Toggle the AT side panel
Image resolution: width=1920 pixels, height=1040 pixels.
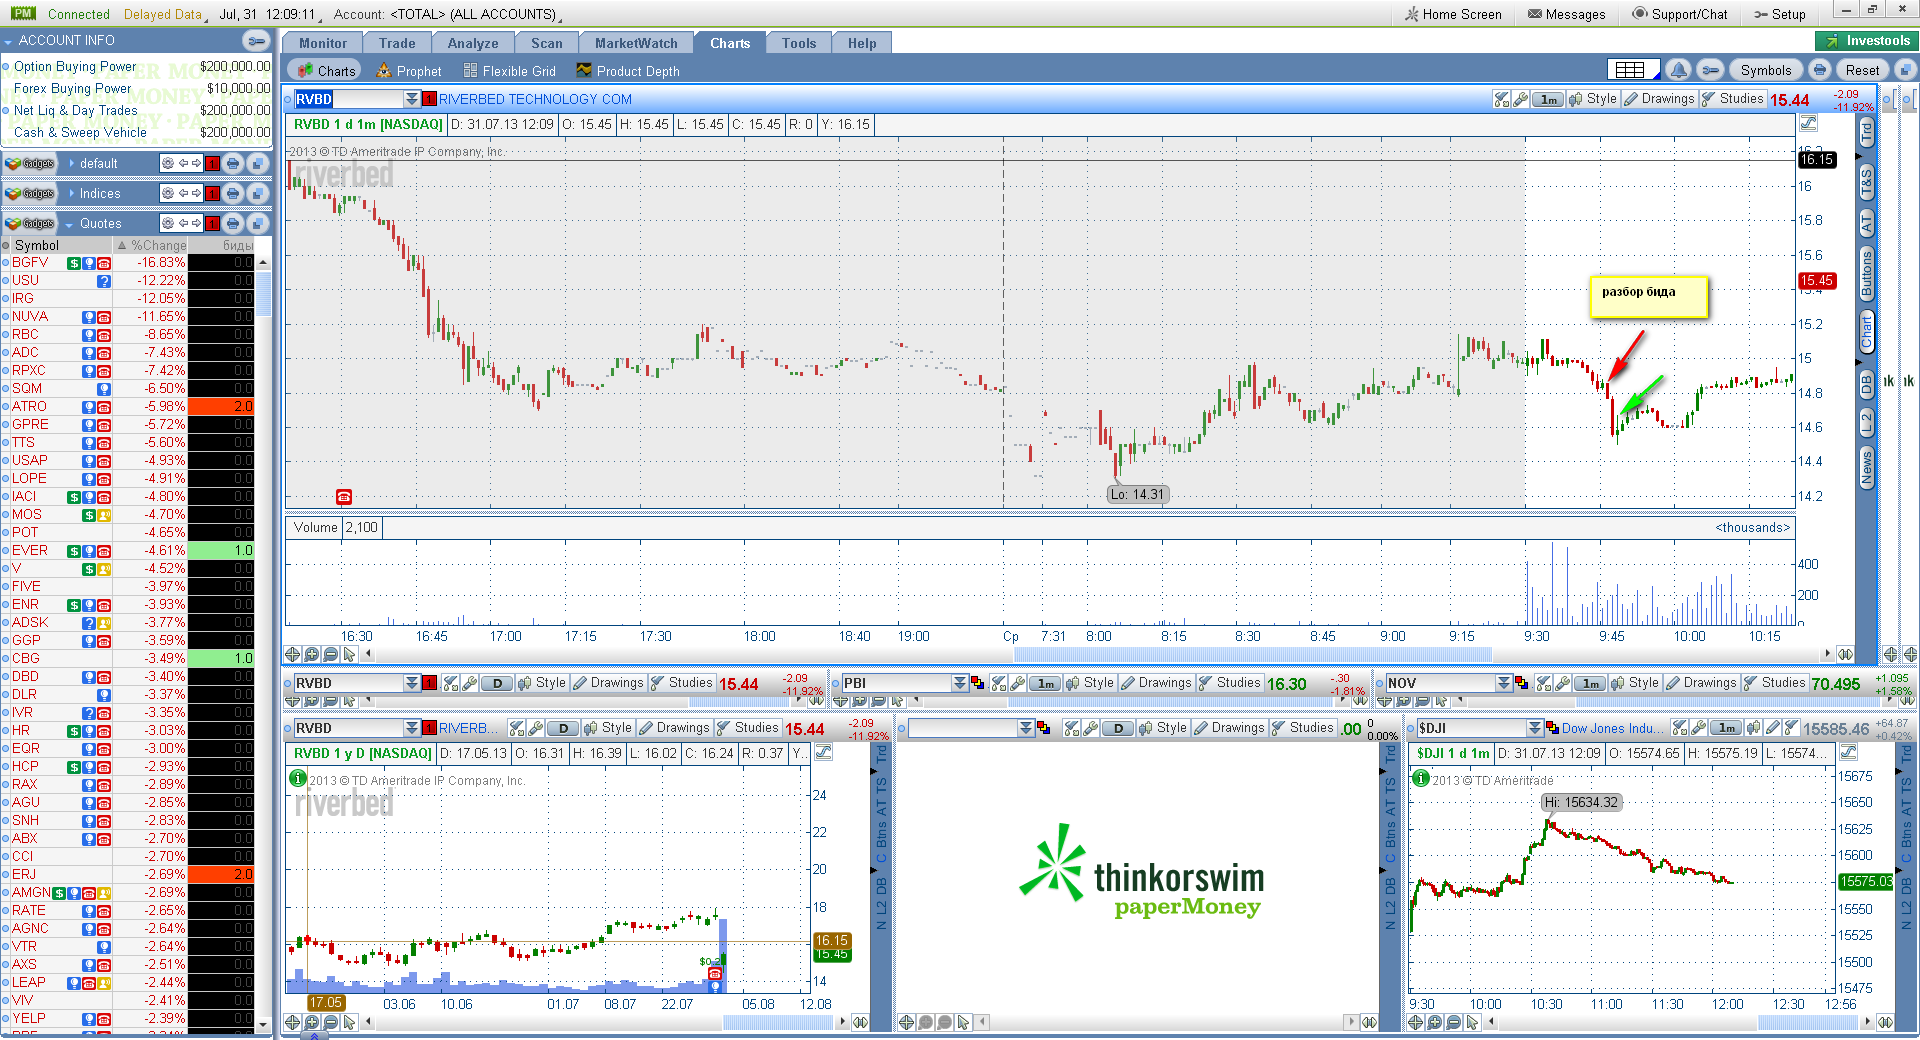click(x=1866, y=223)
